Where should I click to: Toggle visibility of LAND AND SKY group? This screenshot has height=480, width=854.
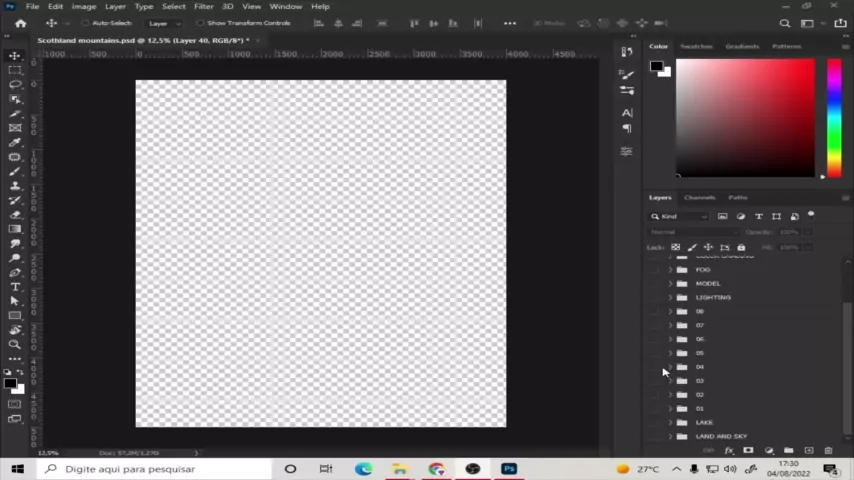[654, 436]
